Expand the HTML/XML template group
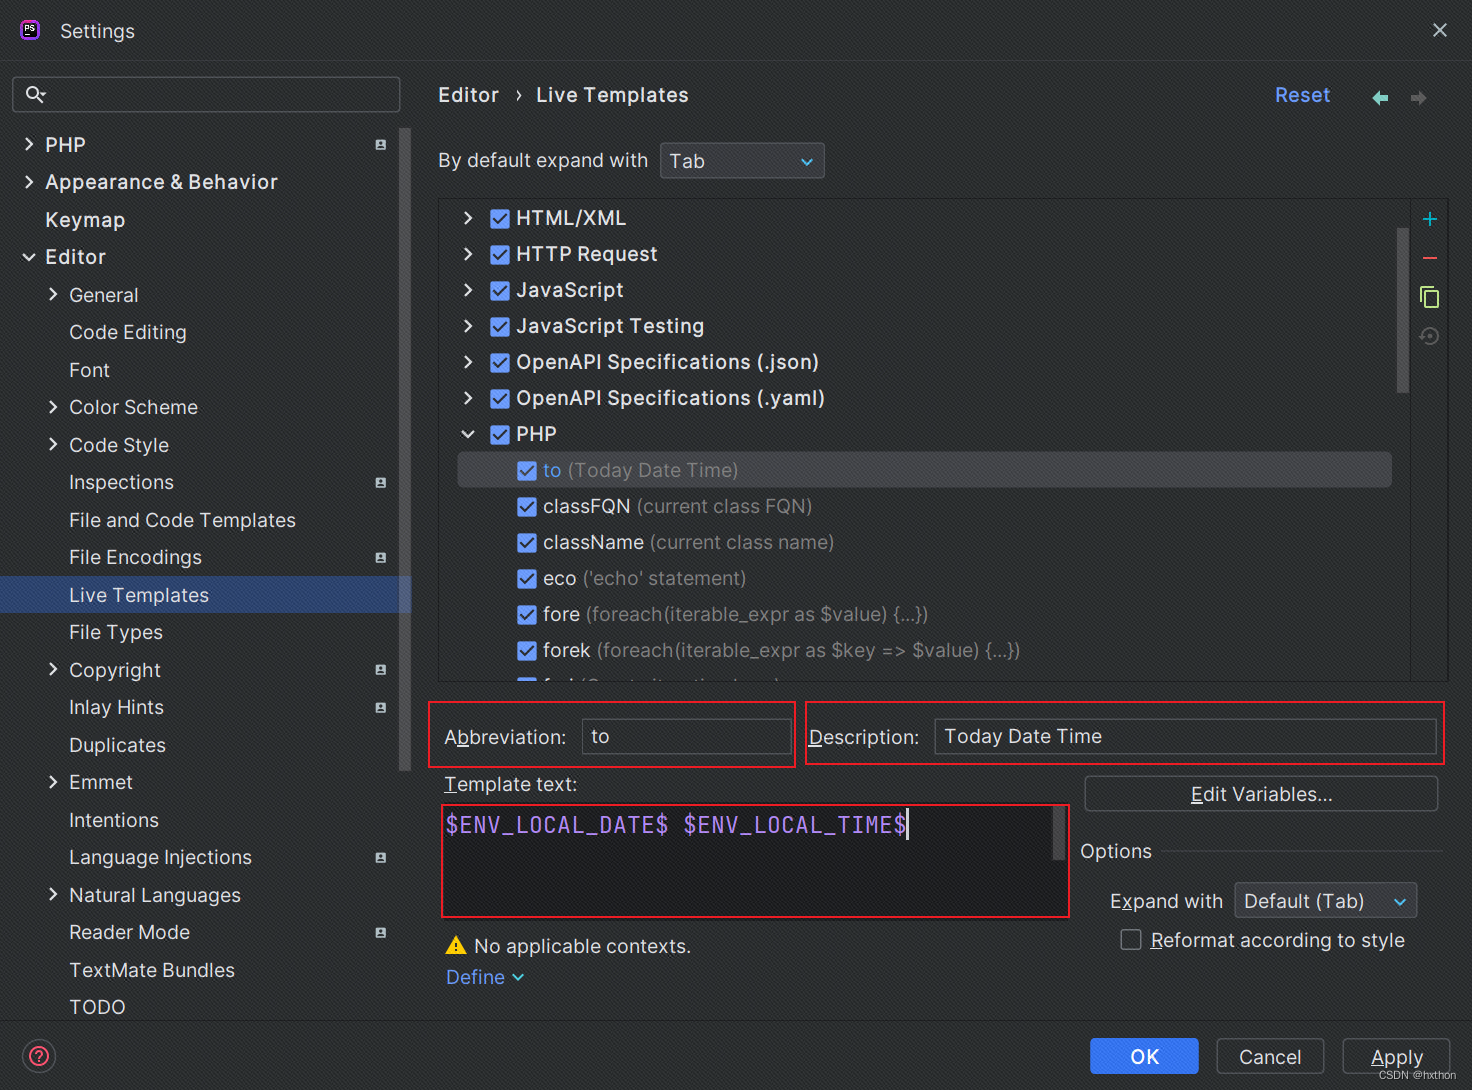The width and height of the screenshot is (1472, 1090). point(468,218)
